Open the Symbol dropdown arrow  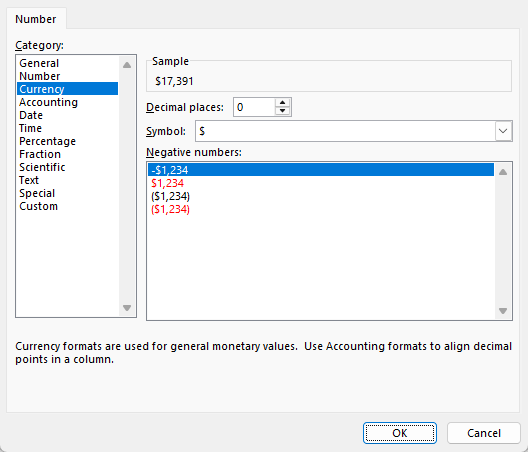click(x=503, y=131)
